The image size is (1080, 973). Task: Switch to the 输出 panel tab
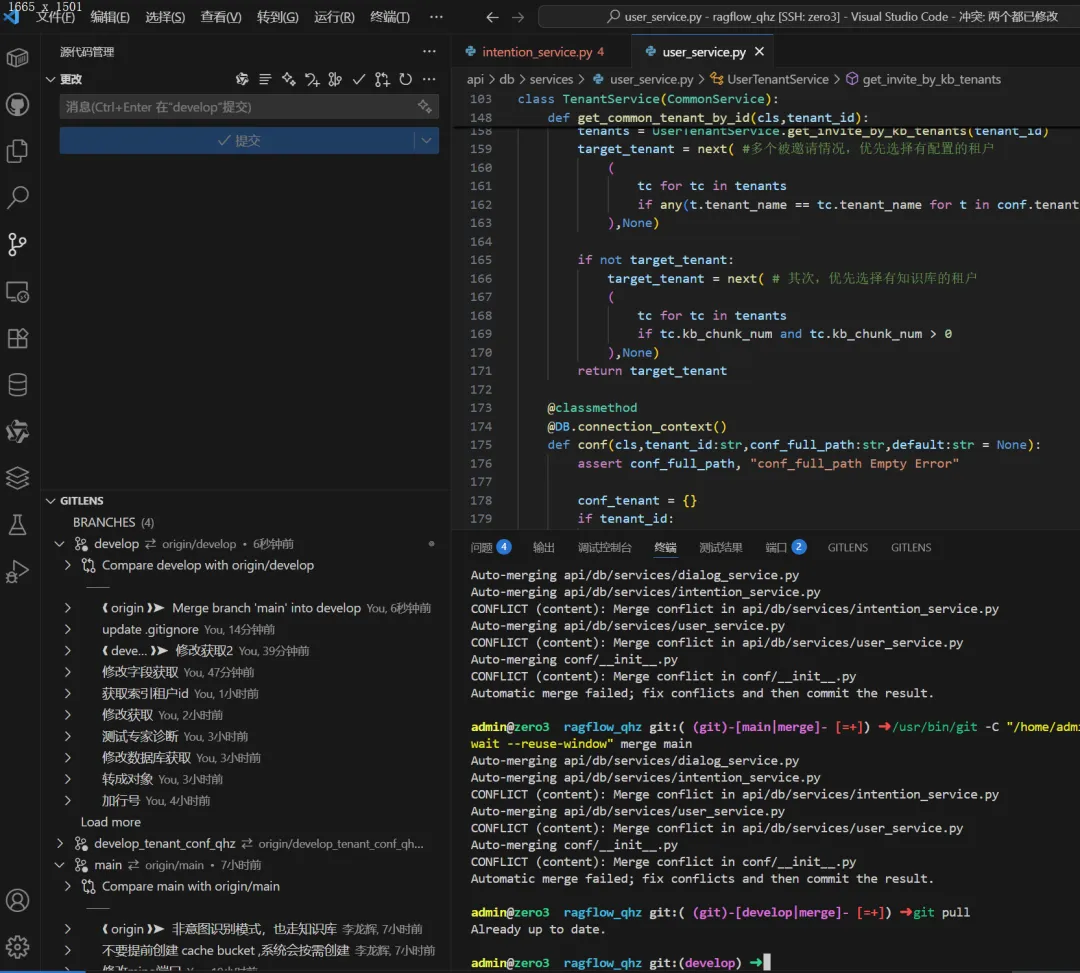click(x=543, y=547)
